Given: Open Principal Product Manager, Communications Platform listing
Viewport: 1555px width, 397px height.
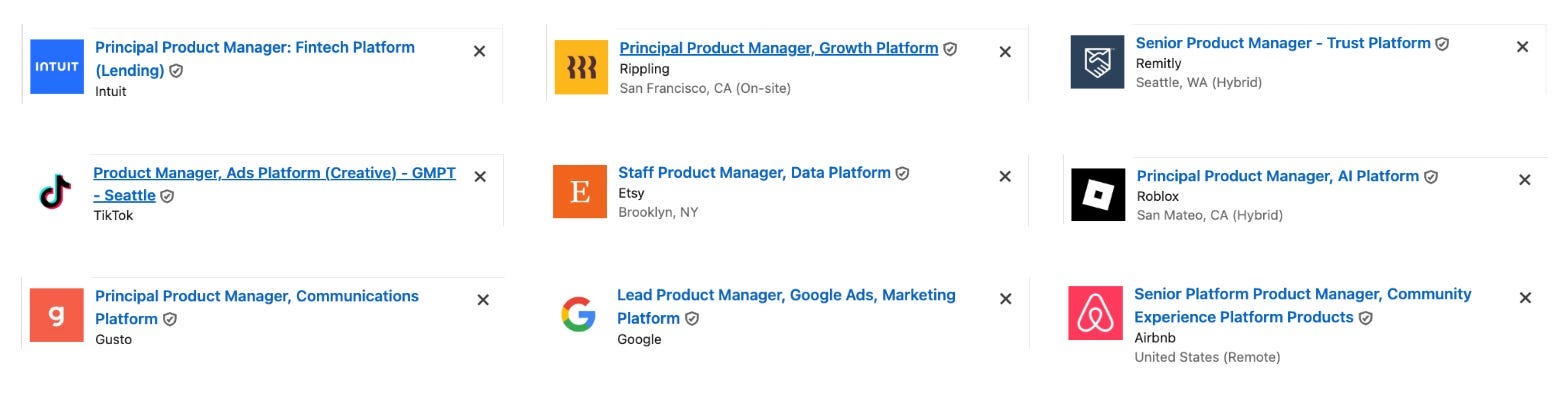Looking at the screenshot, I should (x=257, y=307).
